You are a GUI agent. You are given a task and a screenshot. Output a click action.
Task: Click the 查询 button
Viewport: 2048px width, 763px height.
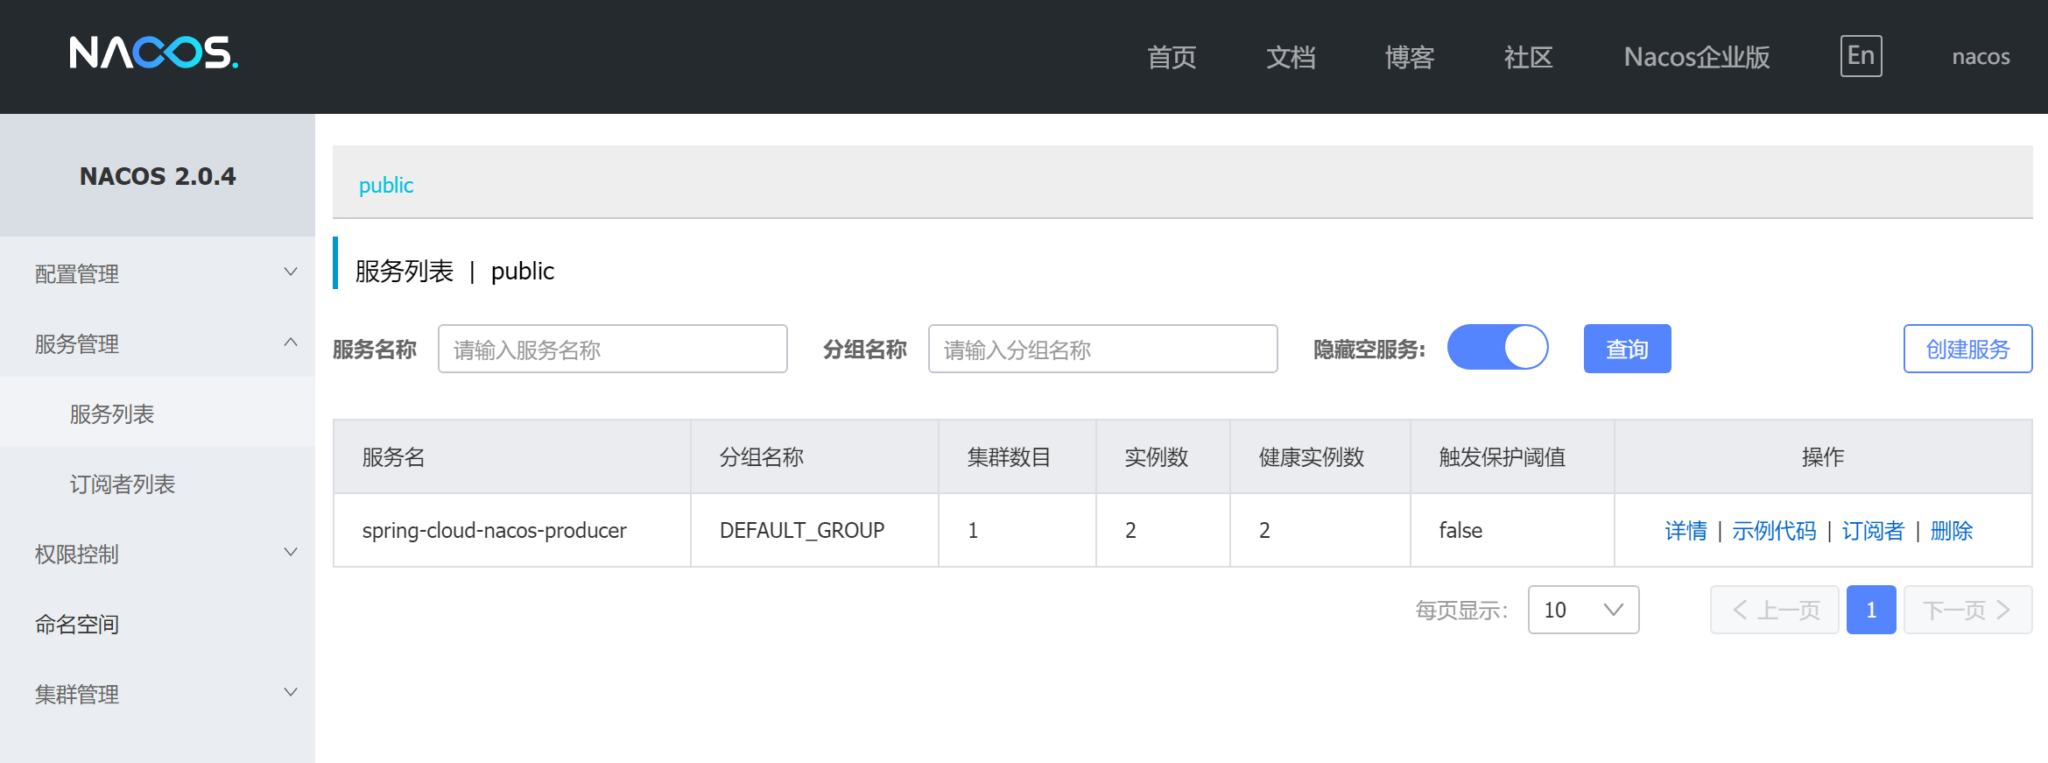pyautogui.click(x=1627, y=349)
